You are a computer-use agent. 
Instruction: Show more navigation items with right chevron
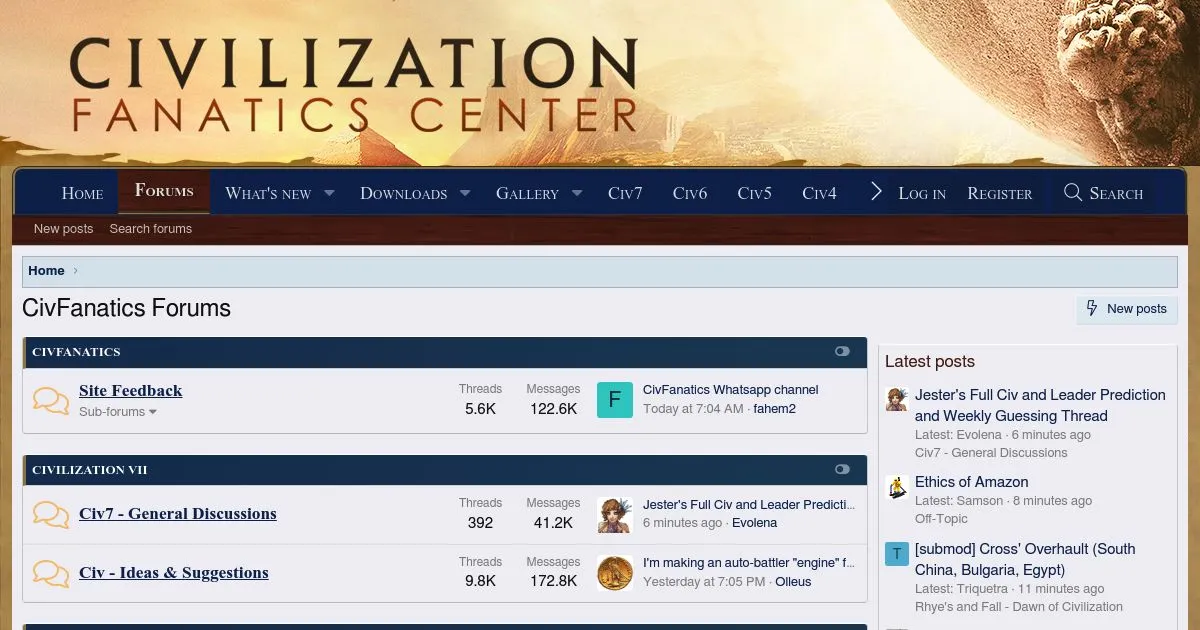click(x=876, y=192)
